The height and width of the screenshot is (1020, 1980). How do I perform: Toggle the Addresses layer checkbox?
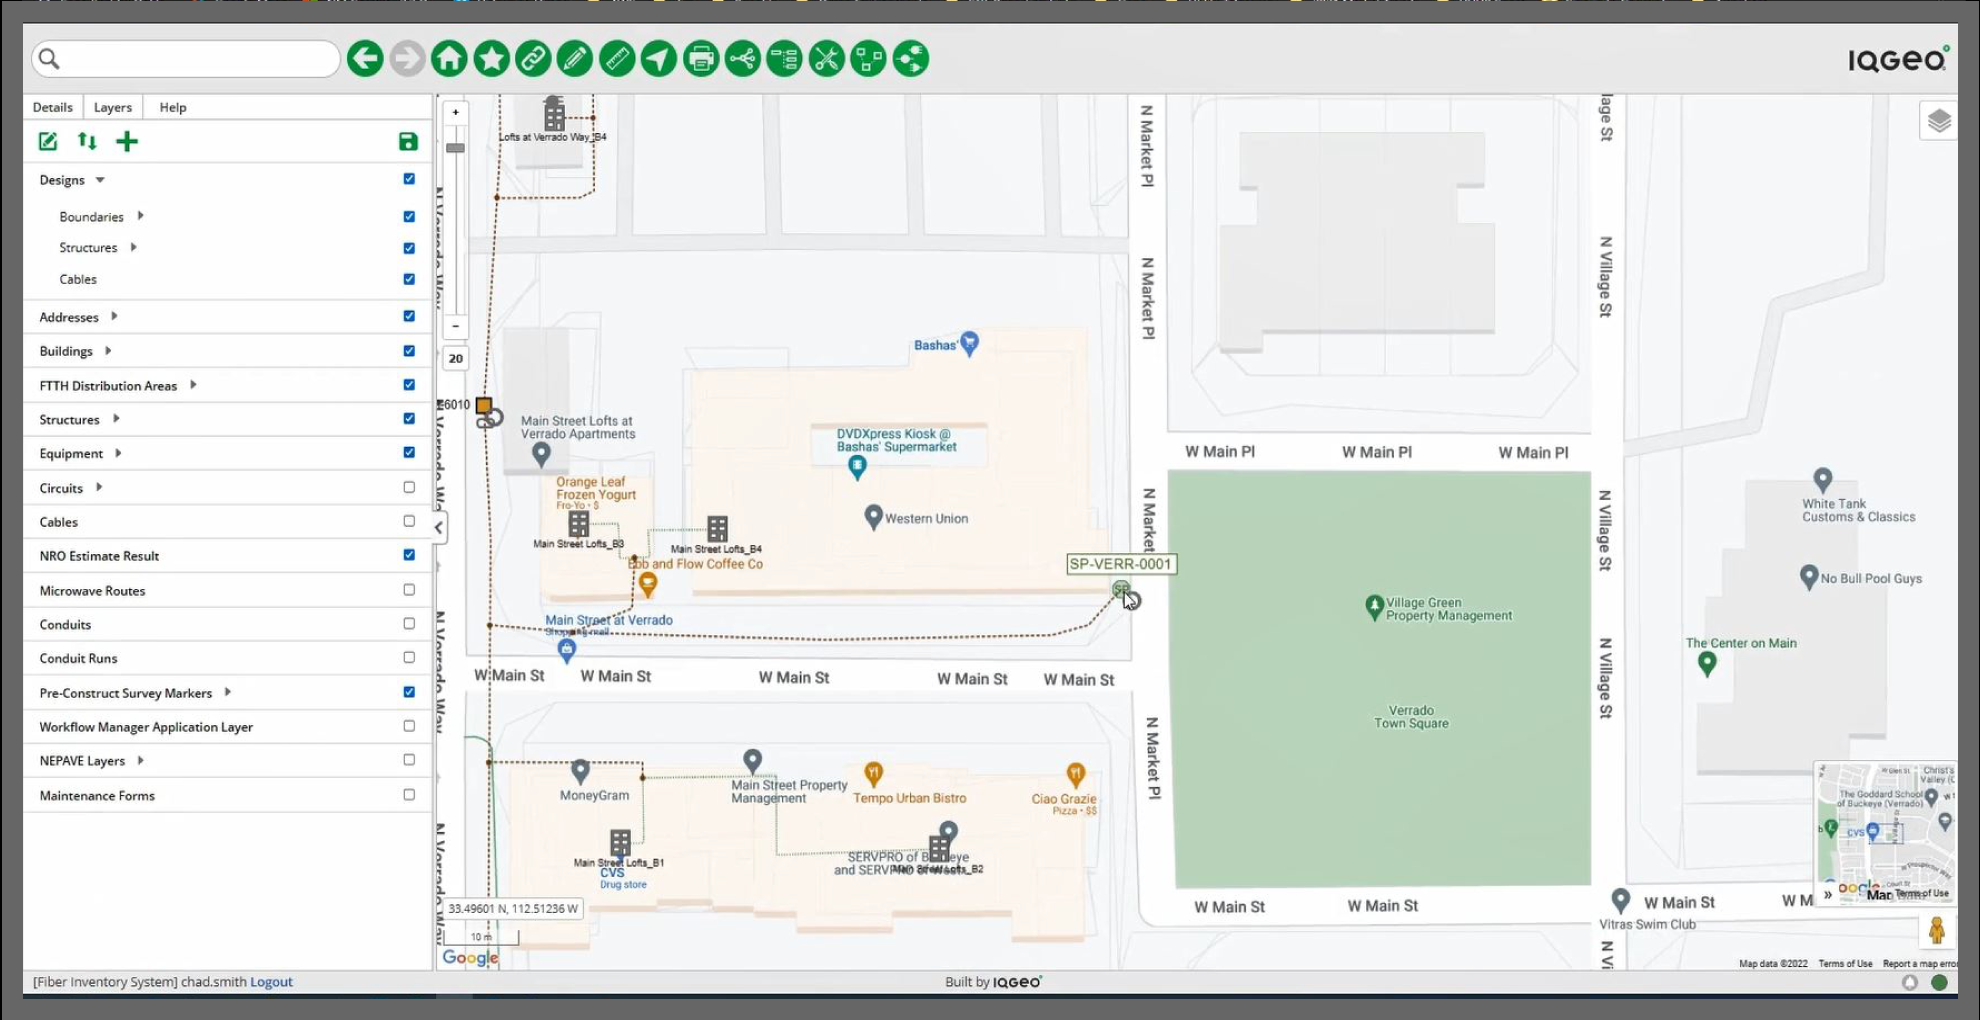409,316
